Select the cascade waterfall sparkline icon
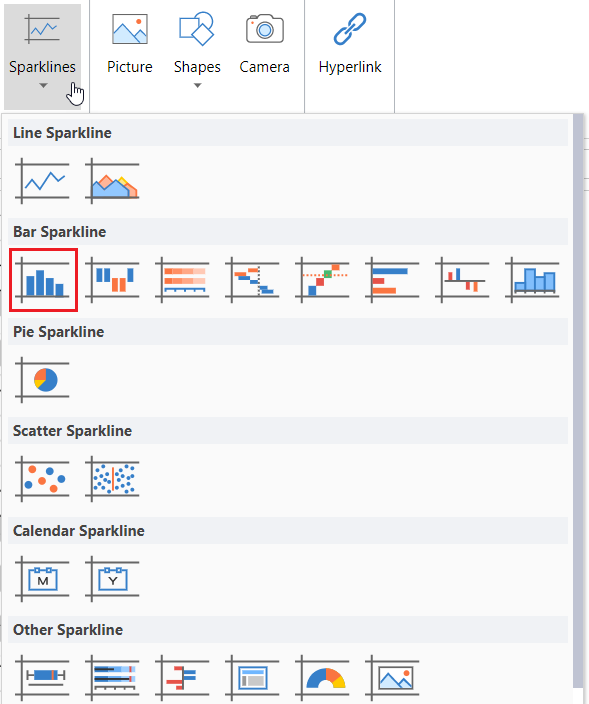Screen dimensions: 589x704 [x=252, y=280]
